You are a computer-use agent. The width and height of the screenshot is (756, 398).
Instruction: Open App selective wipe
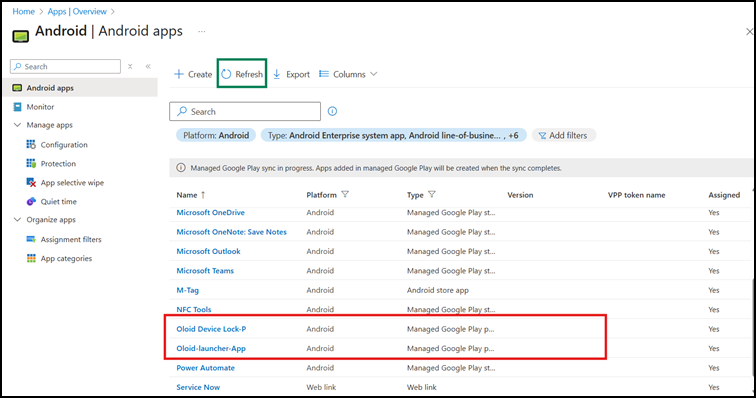(x=72, y=182)
